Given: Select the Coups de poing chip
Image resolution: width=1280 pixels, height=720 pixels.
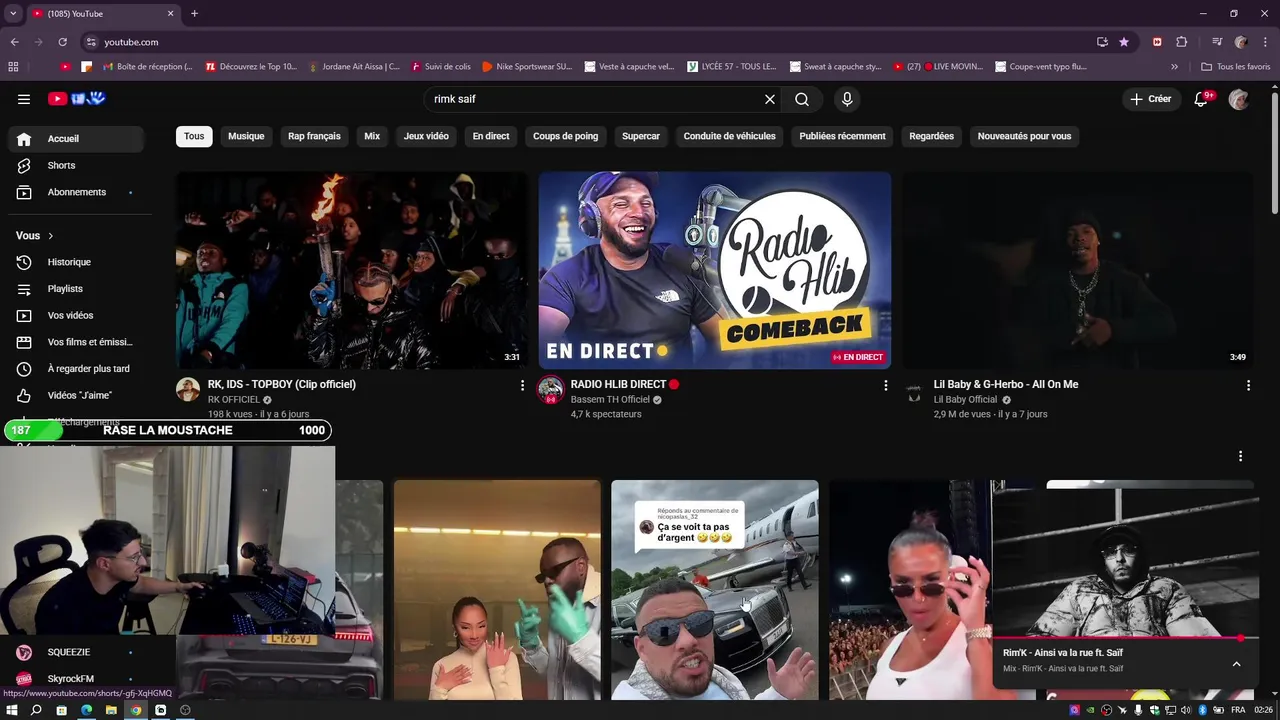Looking at the screenshot, I should [x=565, y=136].
